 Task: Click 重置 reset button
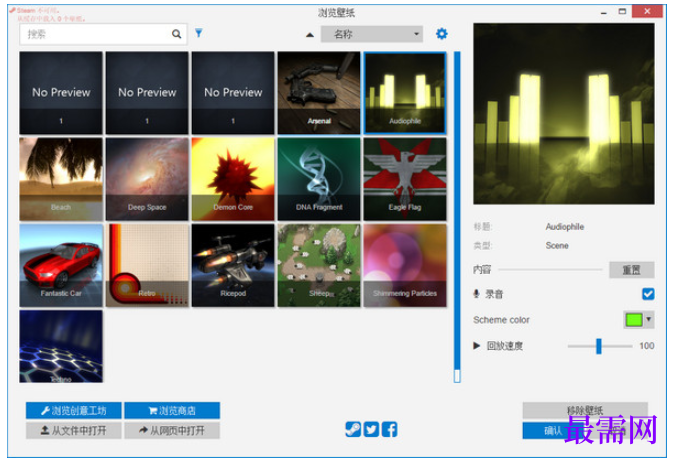tap(632, 270)
